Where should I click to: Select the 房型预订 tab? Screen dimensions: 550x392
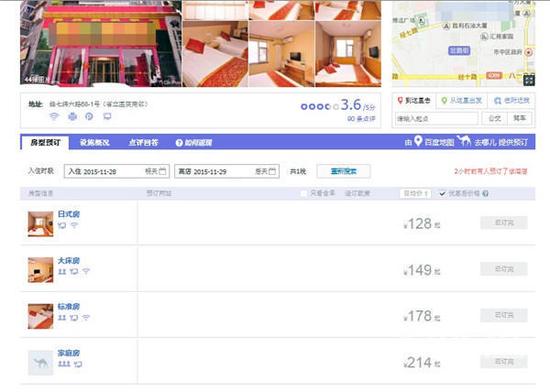point(45,142)
